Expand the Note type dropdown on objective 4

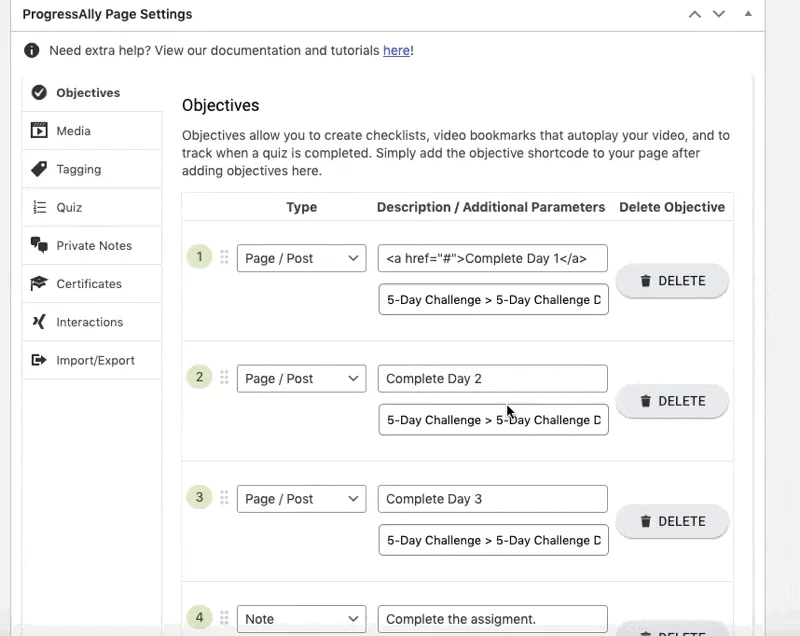click(301, 618)
